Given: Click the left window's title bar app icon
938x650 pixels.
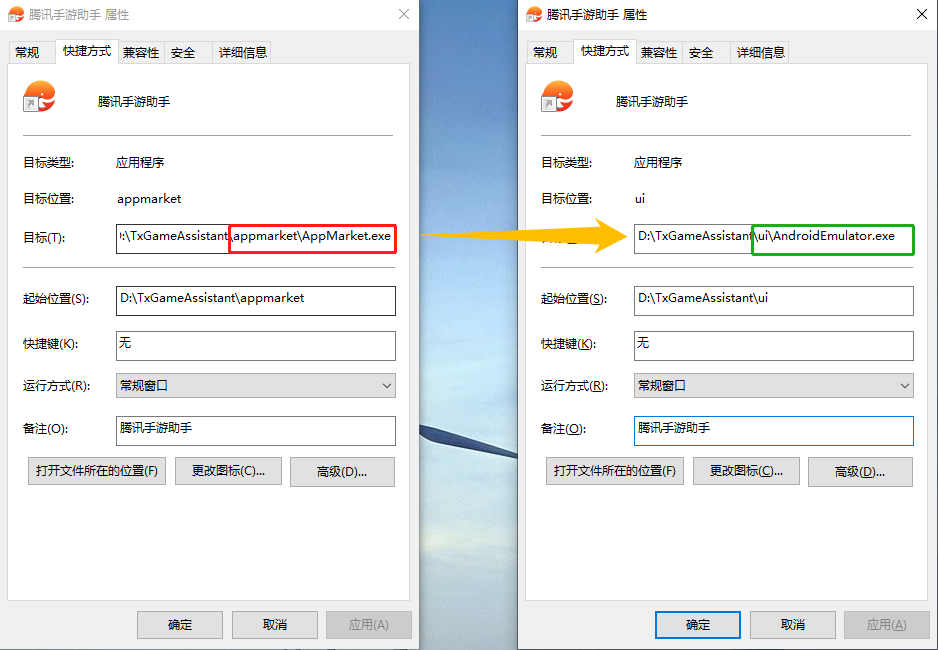Looking at the screenshot, I should pyautogui.click(x=16, y=14).
